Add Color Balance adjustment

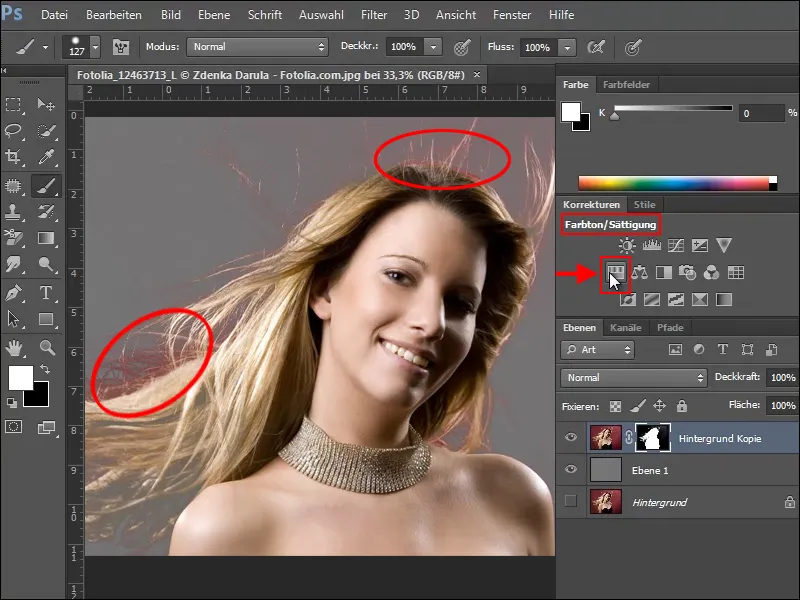pos(640,272)
